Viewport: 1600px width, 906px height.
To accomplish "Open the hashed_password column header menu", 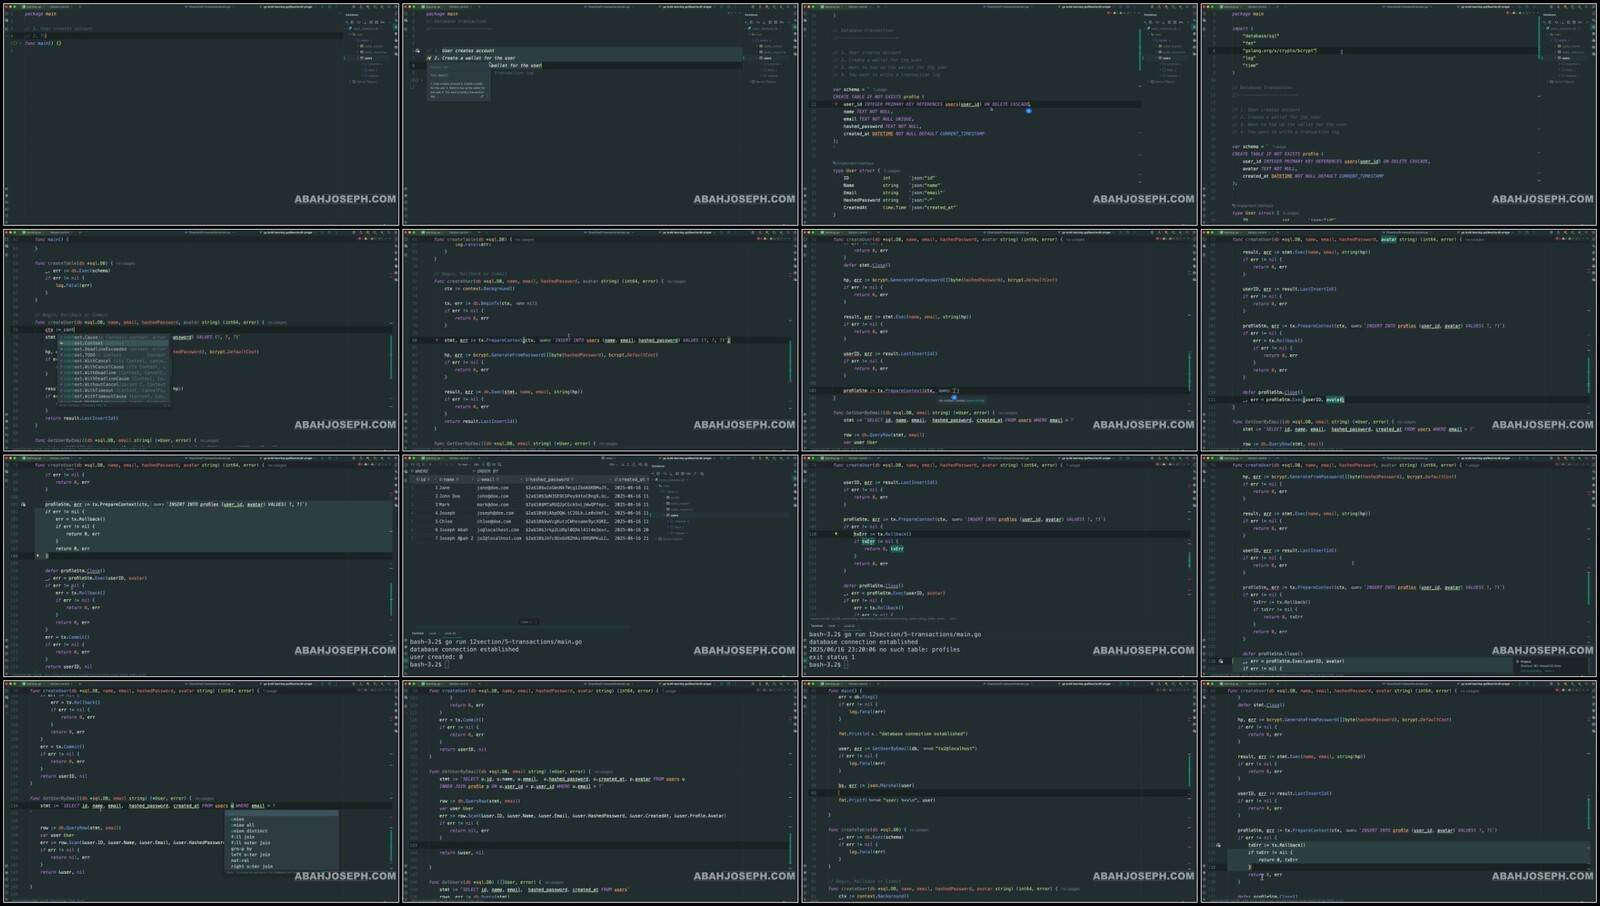I will point(550,479).
